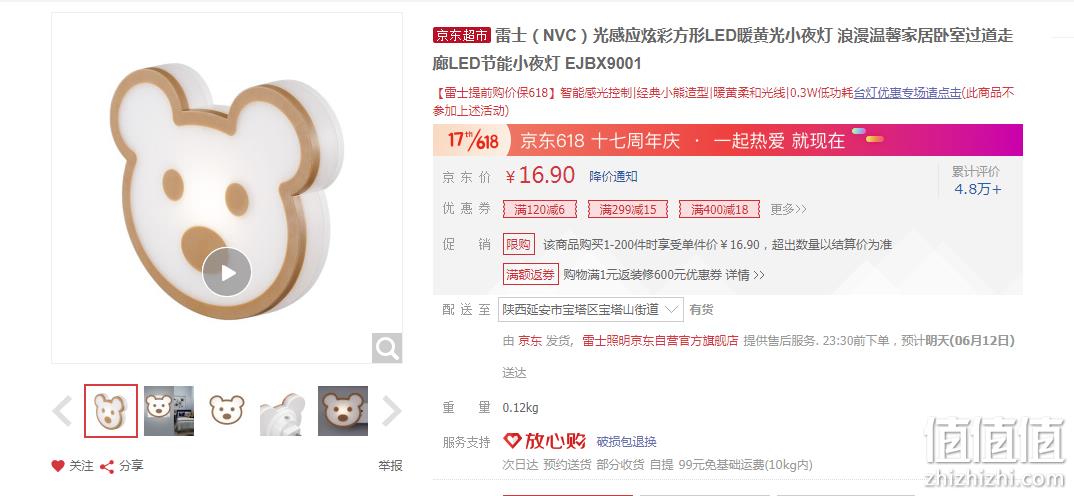The height and width of the screenshot is (496, 1074).
Task: Open 雷士照明京东自营官方旗舰店 store link
Action: coord(660,340)
